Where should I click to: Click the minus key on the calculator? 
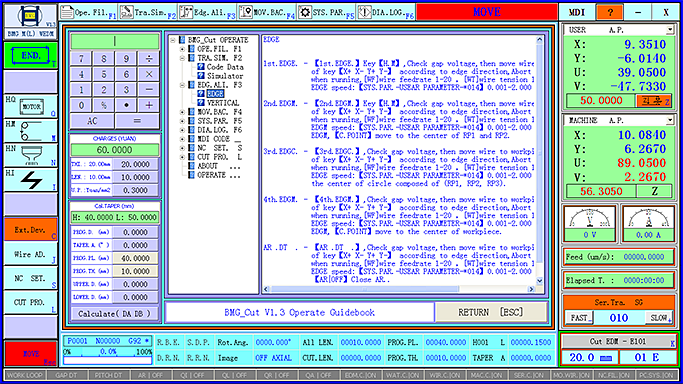tap(149, 90)
